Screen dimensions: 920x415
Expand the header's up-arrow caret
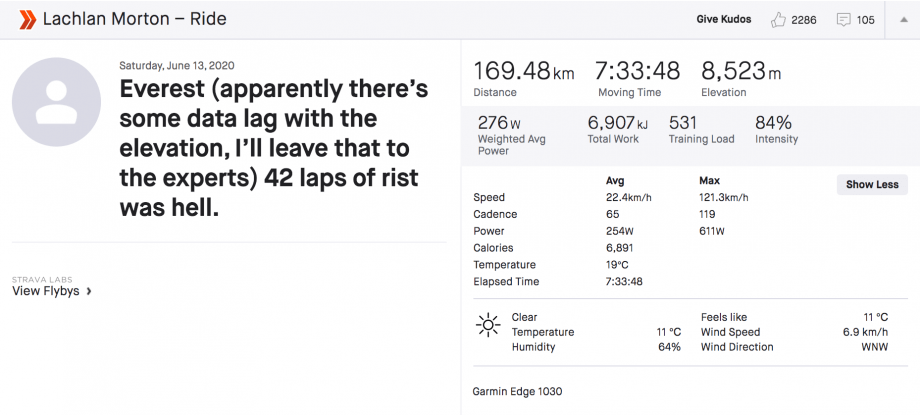pos(902,19)
